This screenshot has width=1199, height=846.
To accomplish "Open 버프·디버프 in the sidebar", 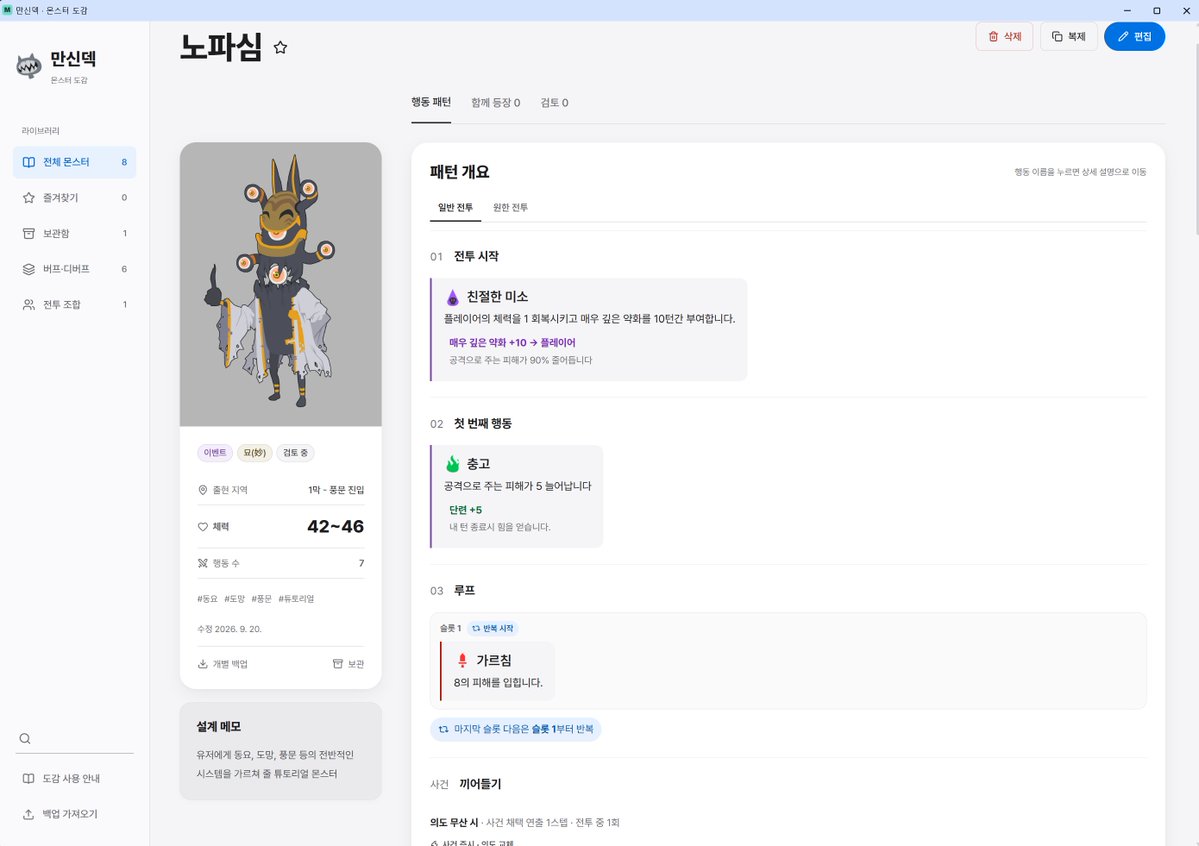I will coord(74,269).
